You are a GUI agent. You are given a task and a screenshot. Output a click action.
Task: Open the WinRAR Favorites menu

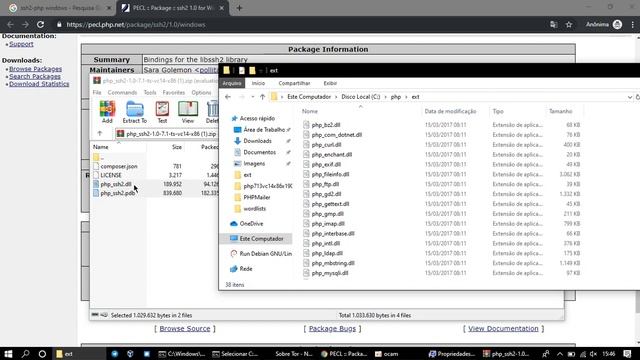tap(173, 93)
